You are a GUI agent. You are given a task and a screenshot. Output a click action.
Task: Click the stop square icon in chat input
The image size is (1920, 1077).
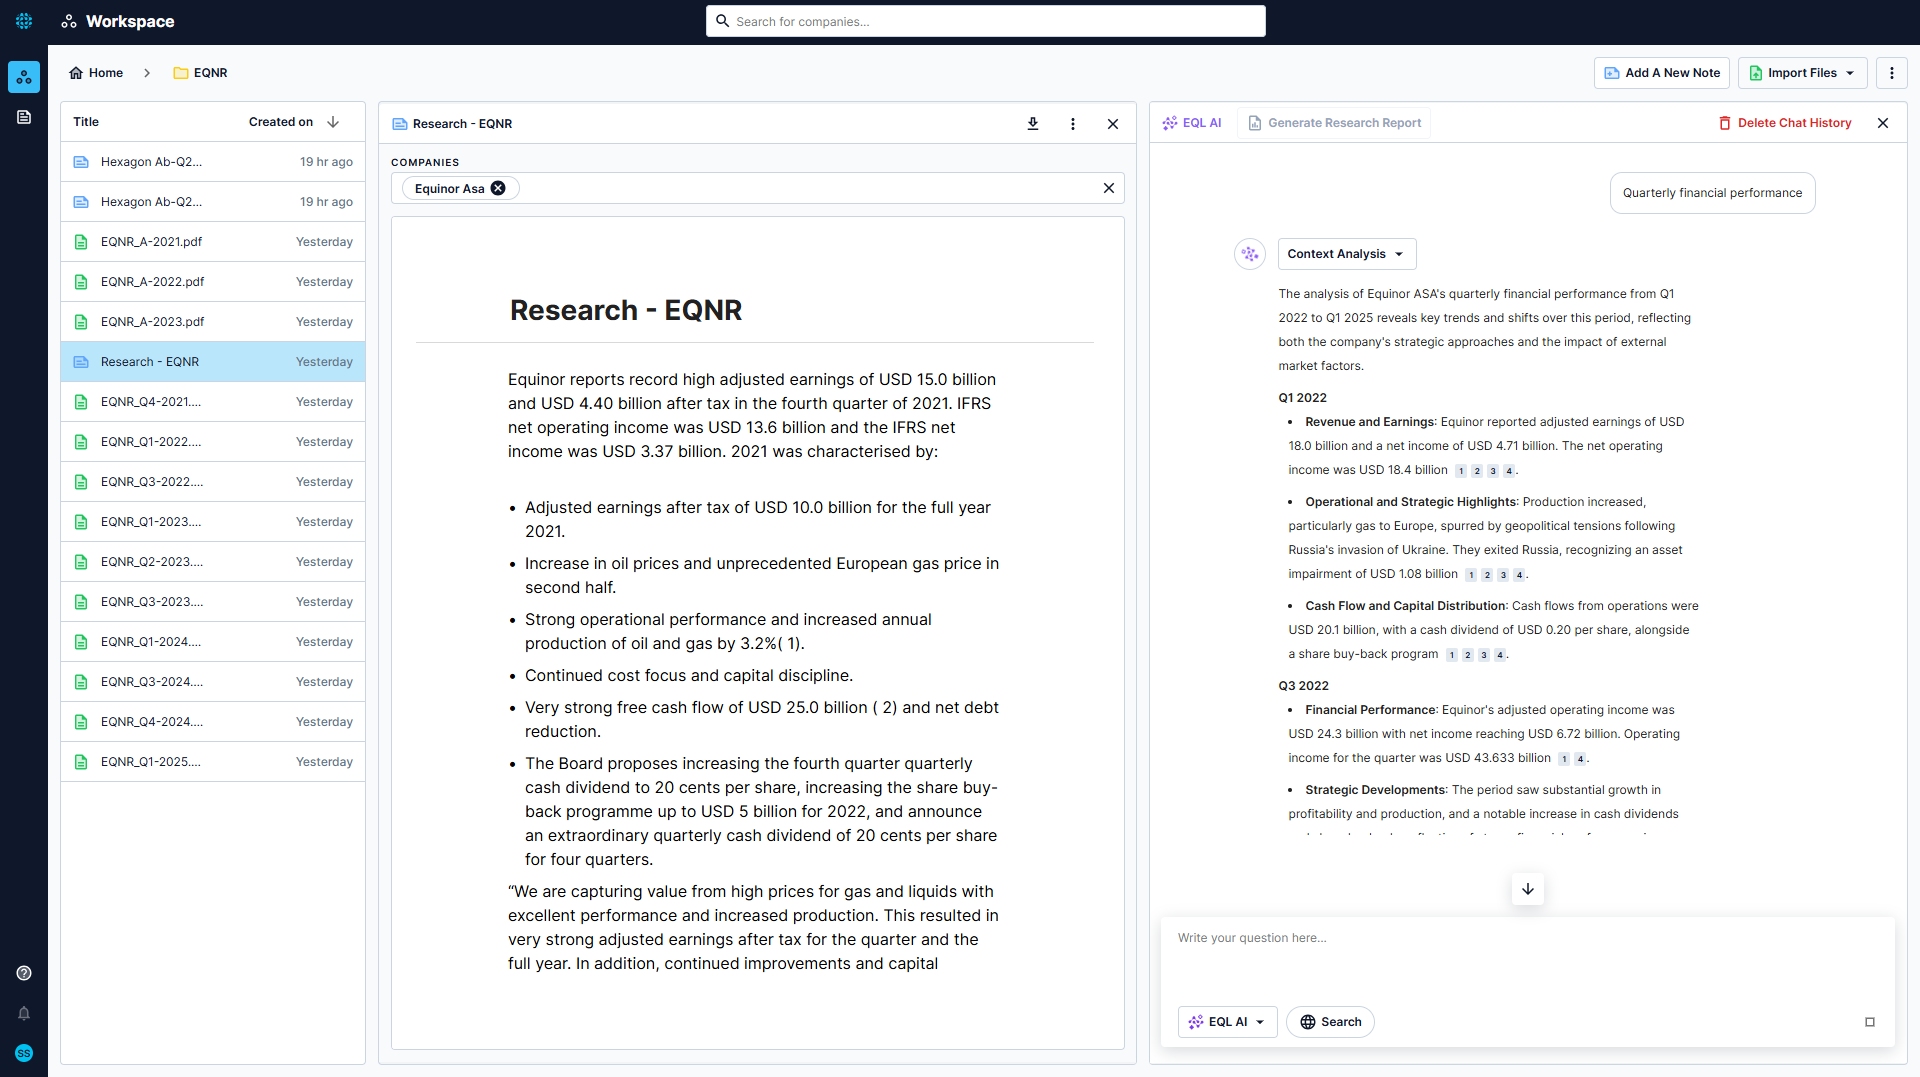click(x=1870, y=1022)
